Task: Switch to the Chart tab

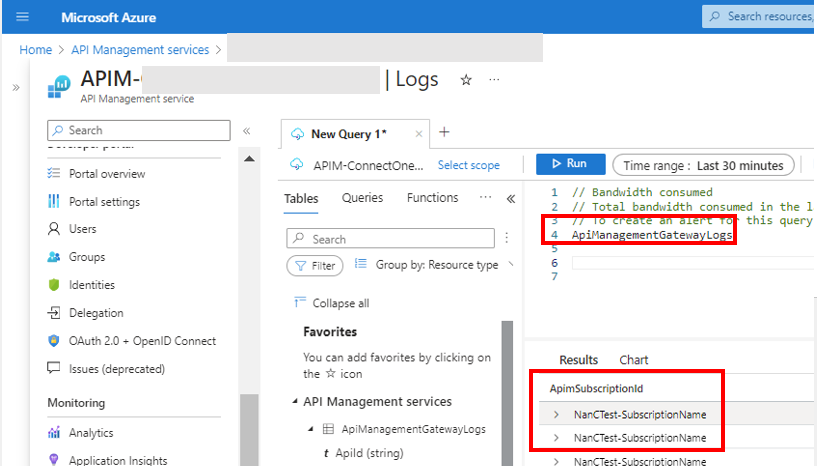Action: (x=634, y=360)
